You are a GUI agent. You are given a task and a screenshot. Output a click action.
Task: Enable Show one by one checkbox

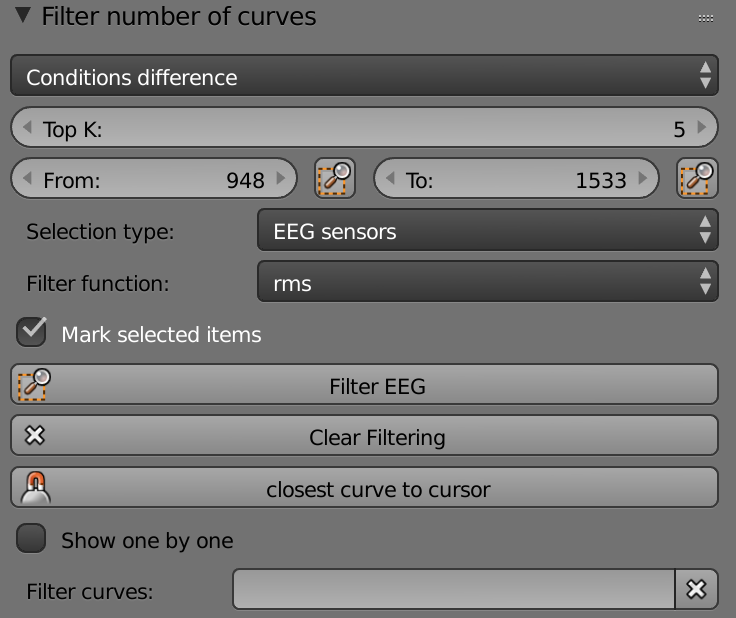click(31, 538)
